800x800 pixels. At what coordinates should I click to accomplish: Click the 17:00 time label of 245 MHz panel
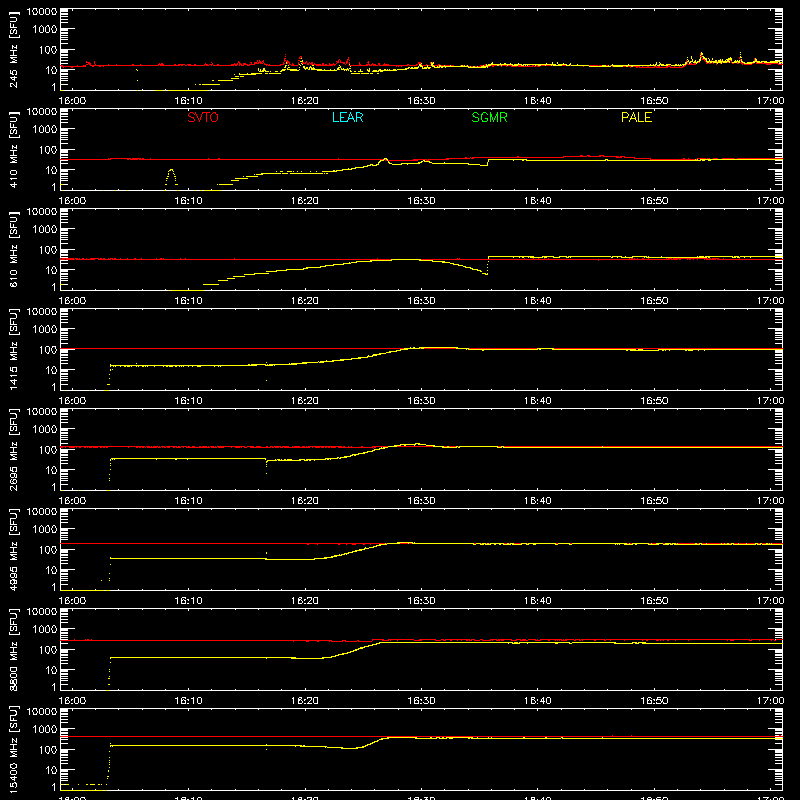point(770,101)
